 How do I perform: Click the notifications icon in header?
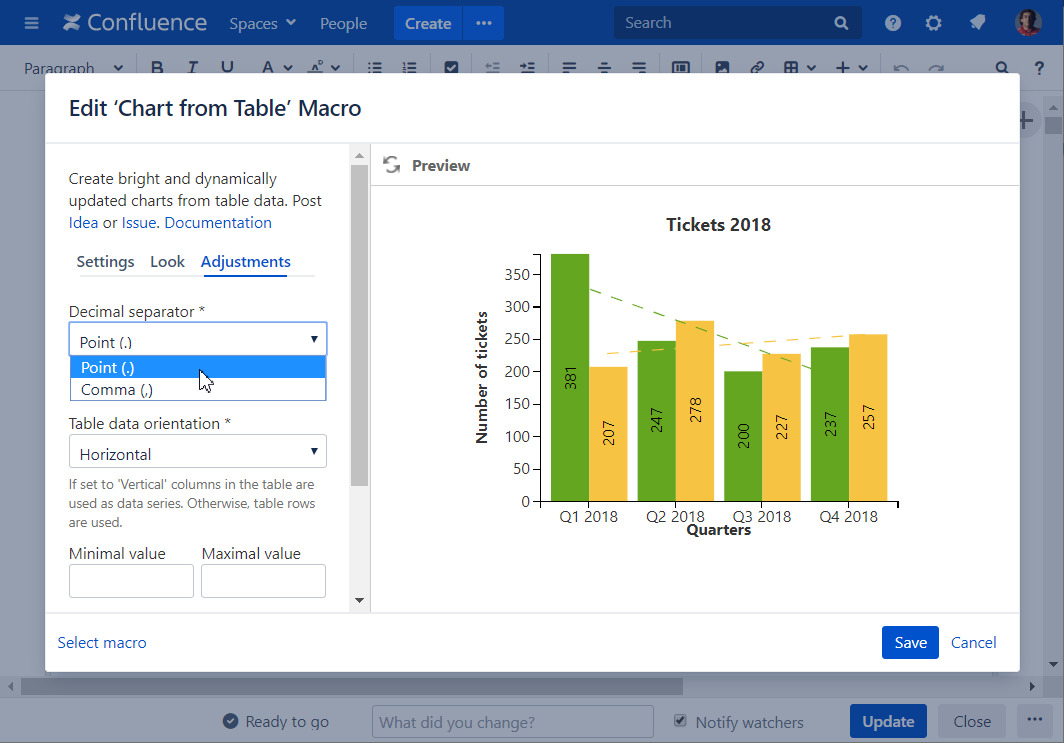point(977,23)
